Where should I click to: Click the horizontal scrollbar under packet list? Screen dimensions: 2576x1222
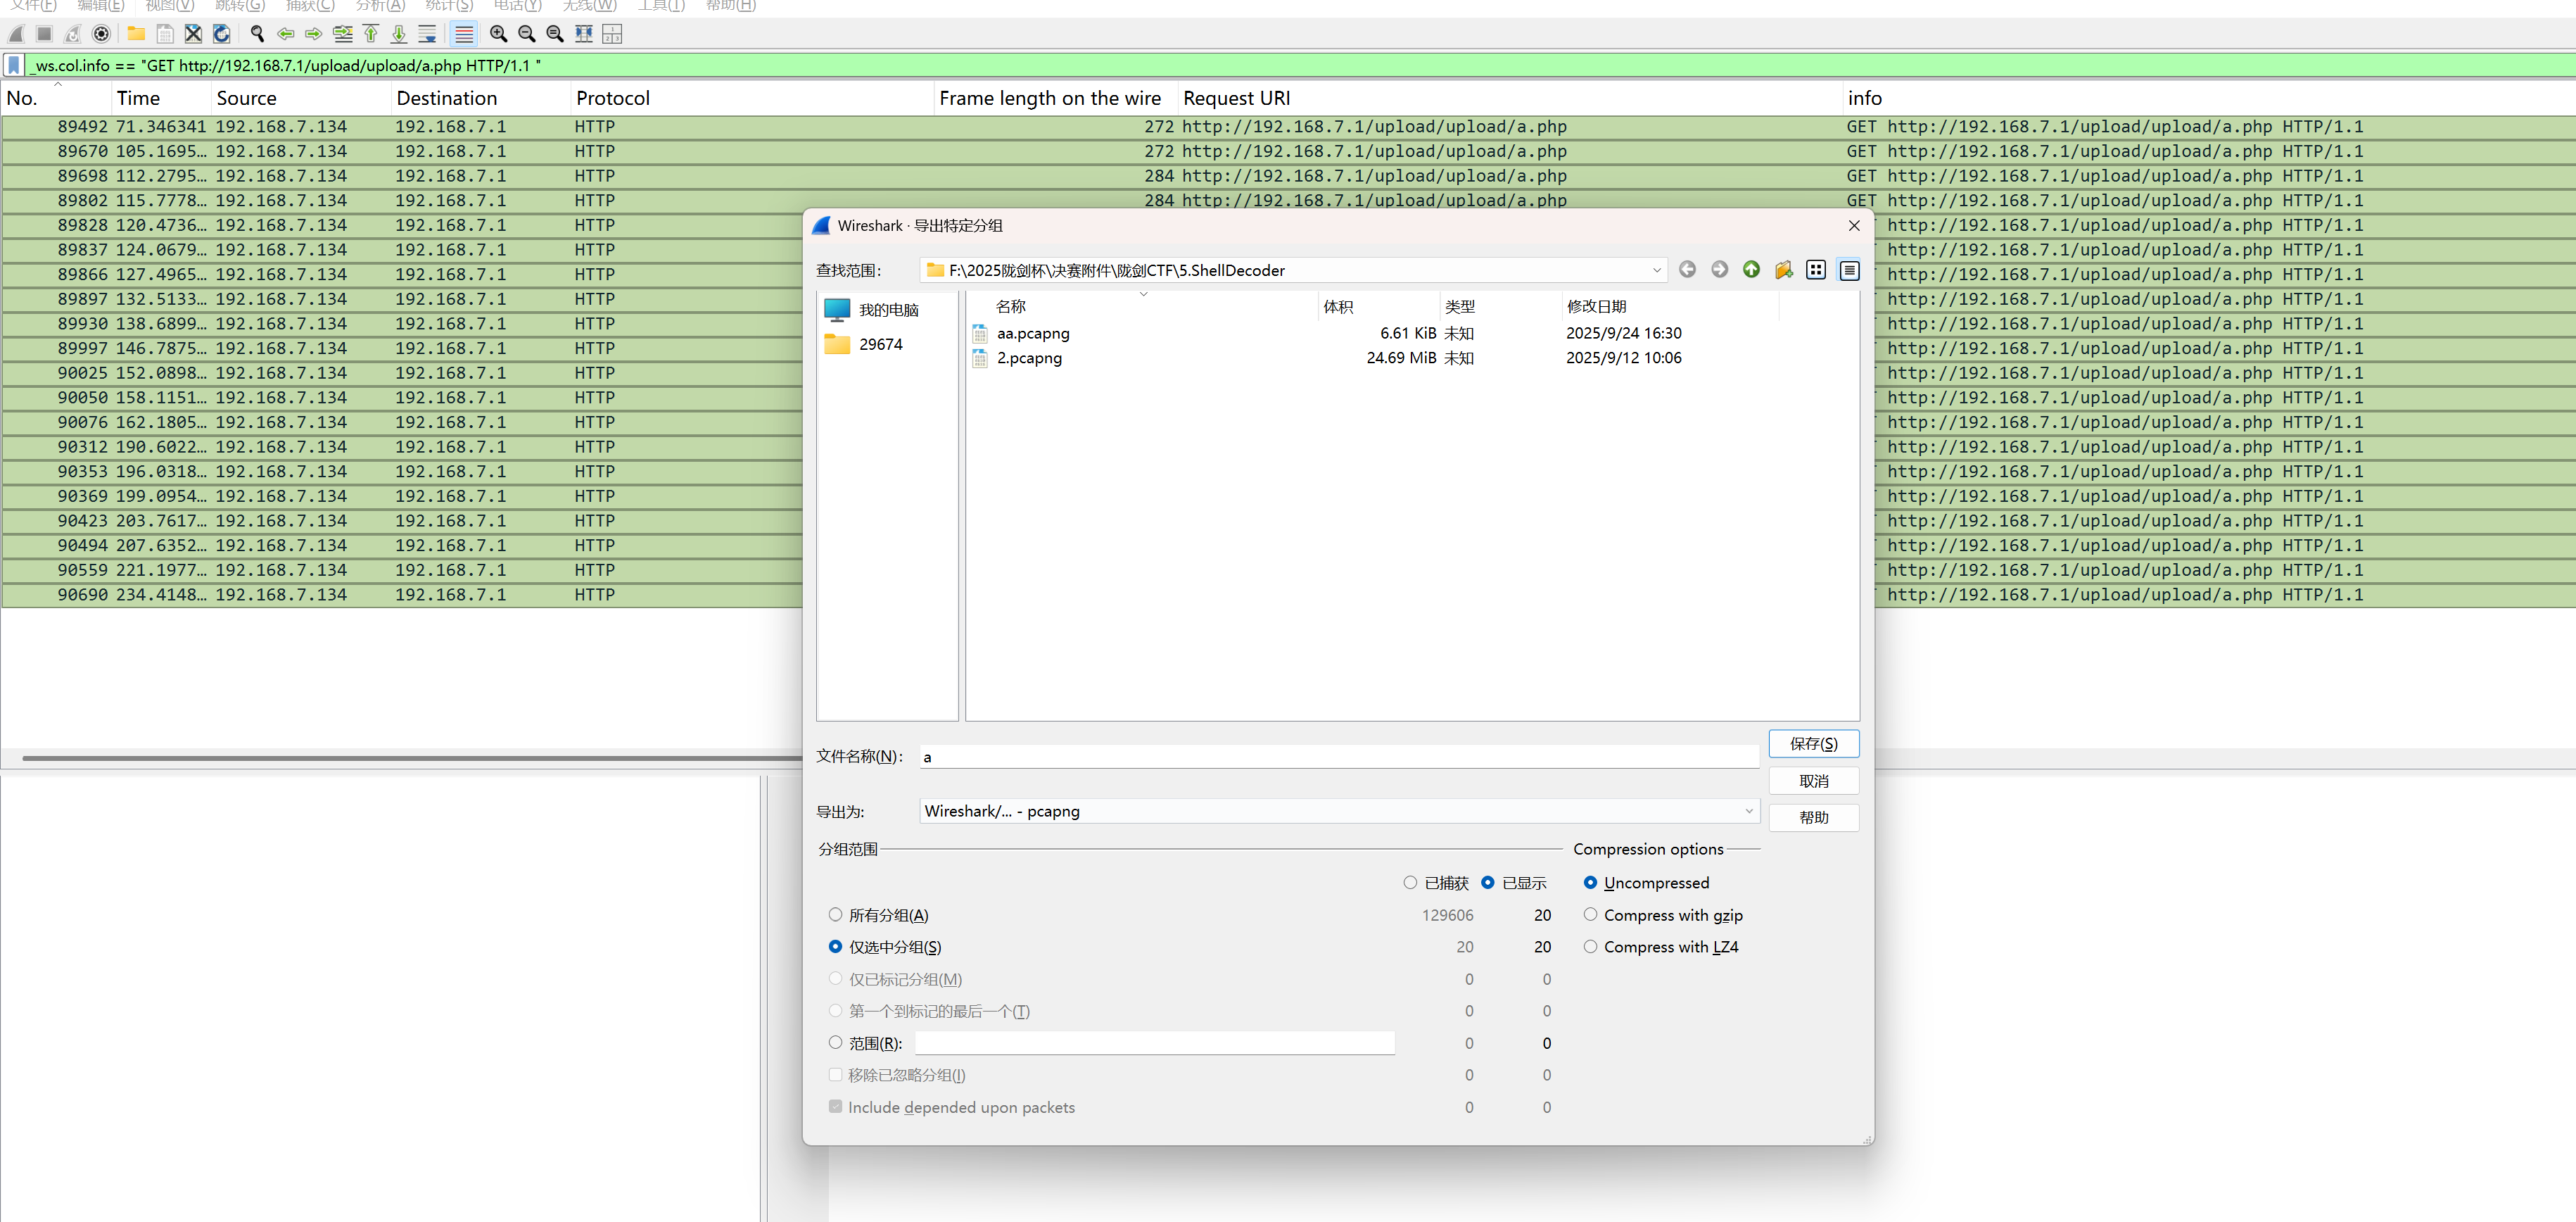(400, 759)
